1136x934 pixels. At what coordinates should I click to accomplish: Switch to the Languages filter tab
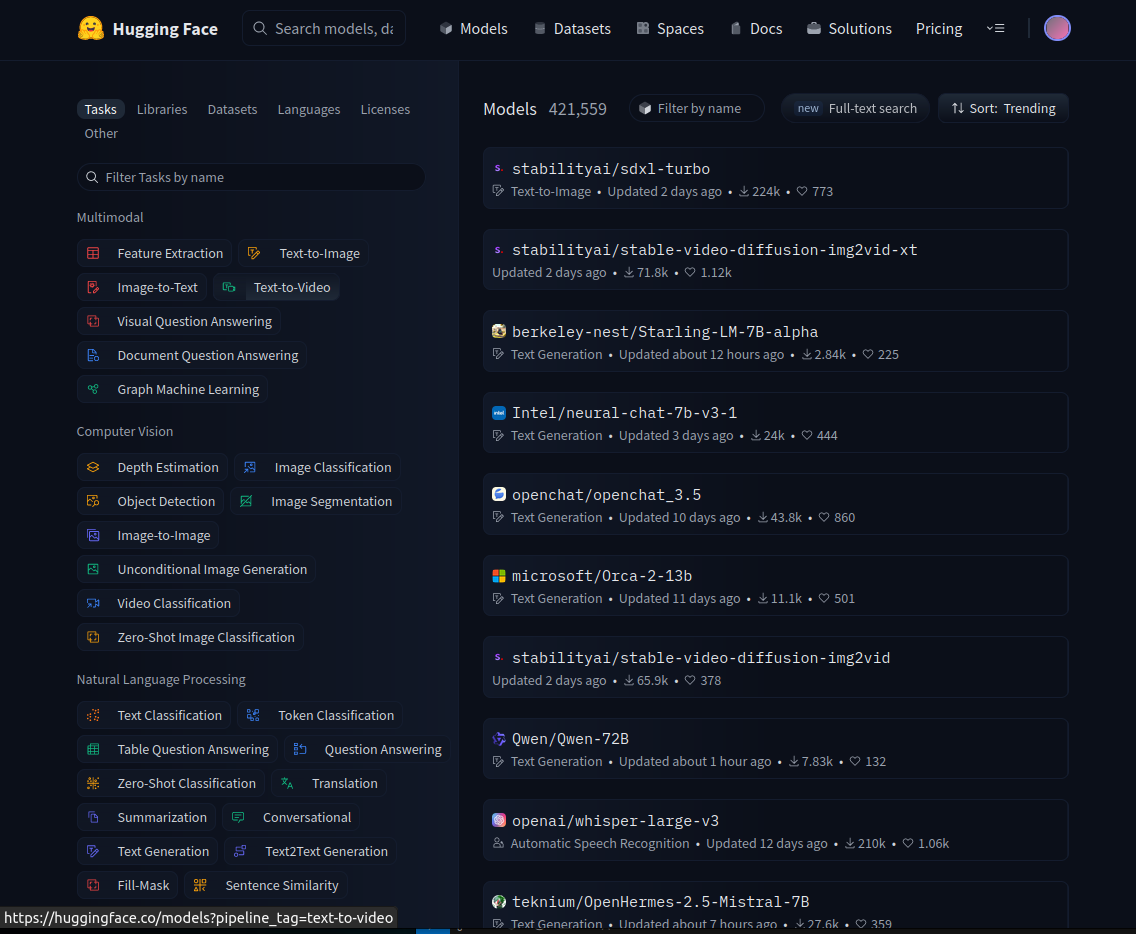(309, 109)
